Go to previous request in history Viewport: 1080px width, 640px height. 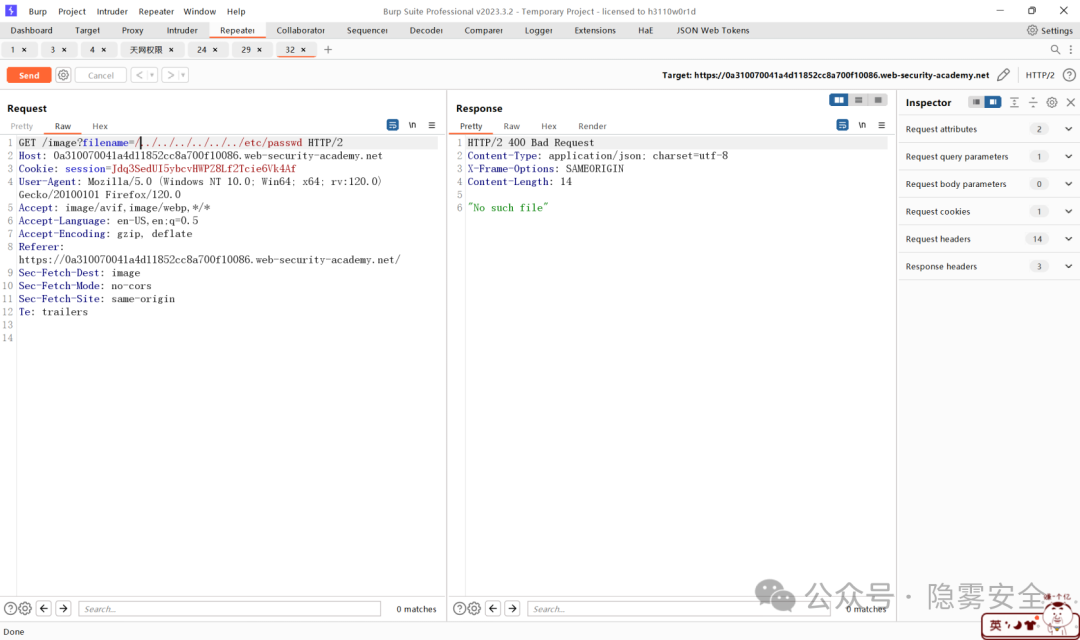pyautogui.click(x=139, y=75)
